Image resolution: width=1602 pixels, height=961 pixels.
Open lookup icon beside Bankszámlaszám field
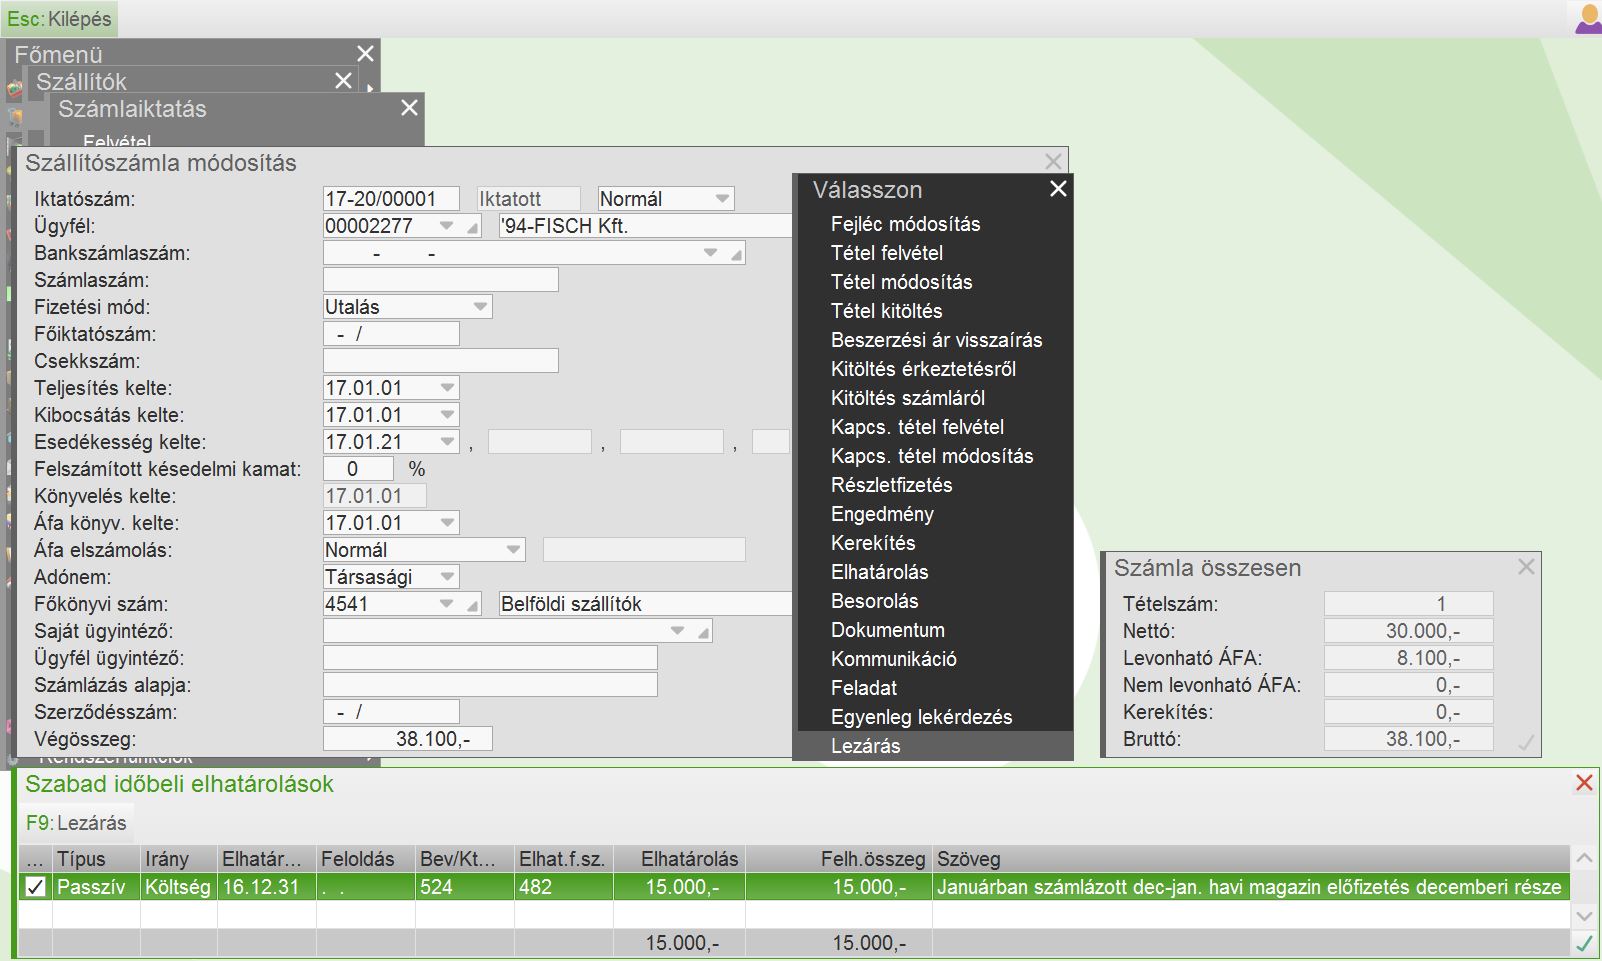736,254
